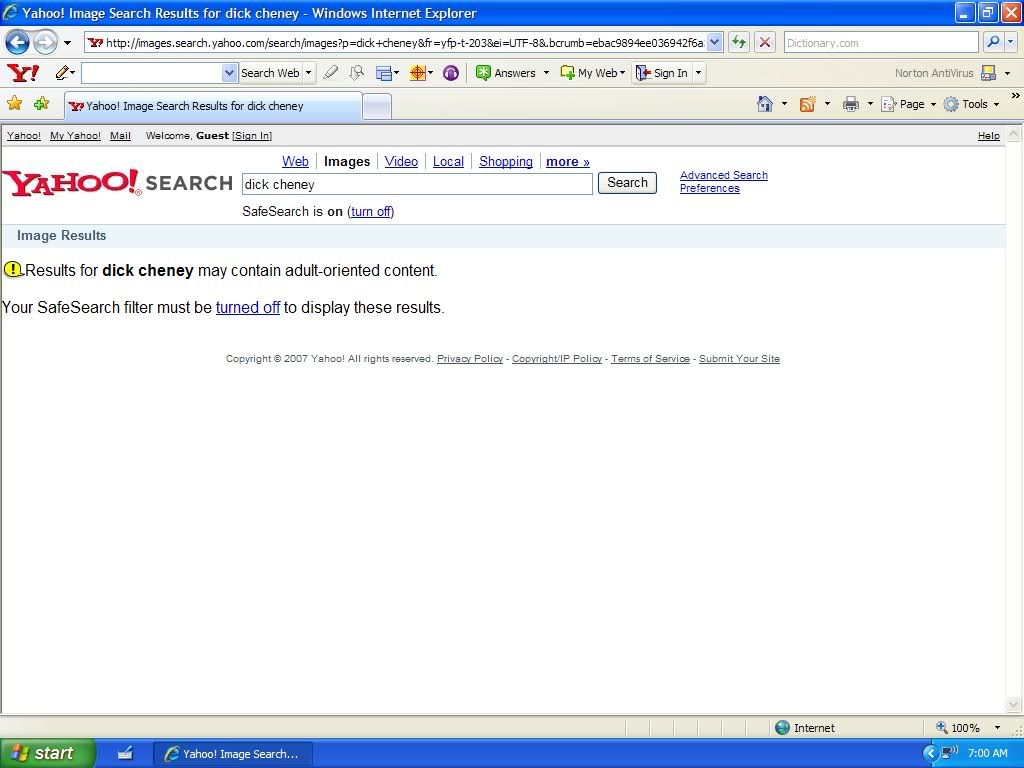
Task: Refresh the page using the green arrows icon
Action: tap(739, 42)
